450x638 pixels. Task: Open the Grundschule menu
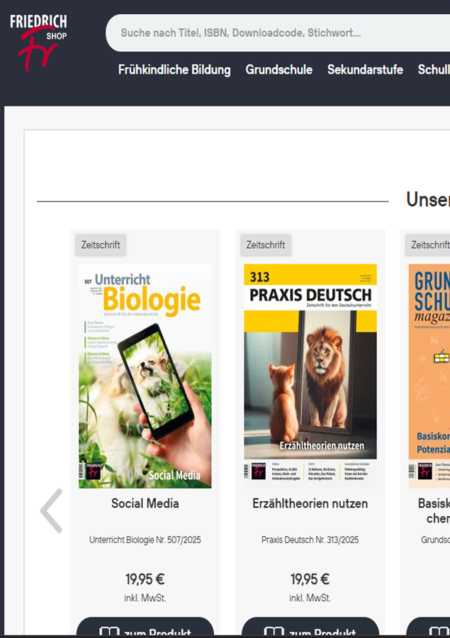279,70
